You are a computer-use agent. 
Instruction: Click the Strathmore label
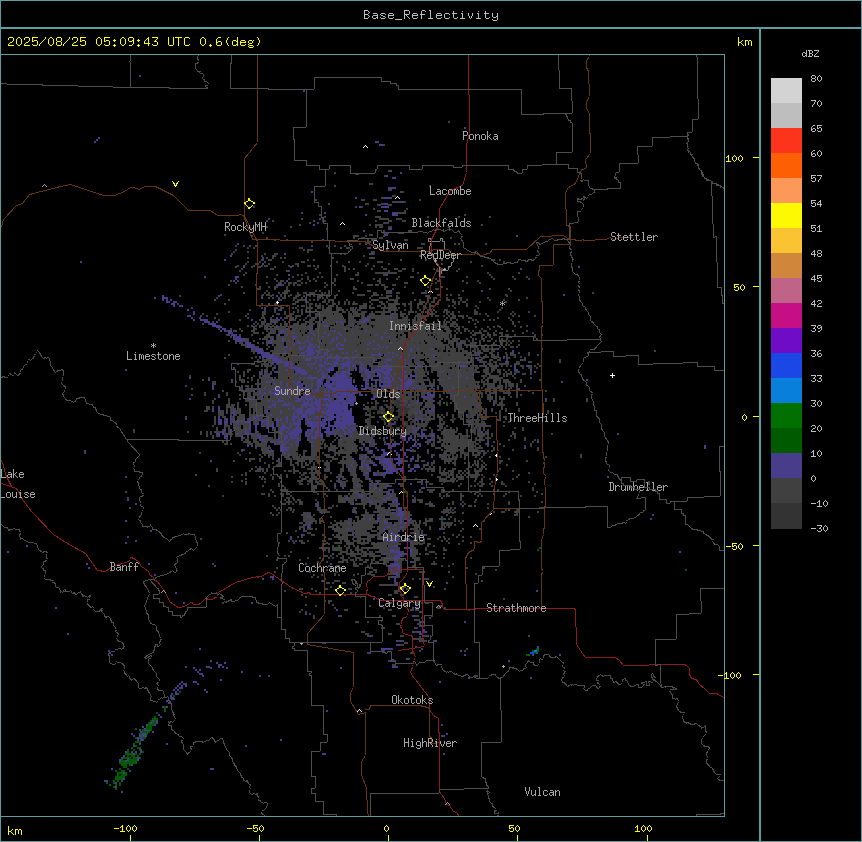(516, 608)
